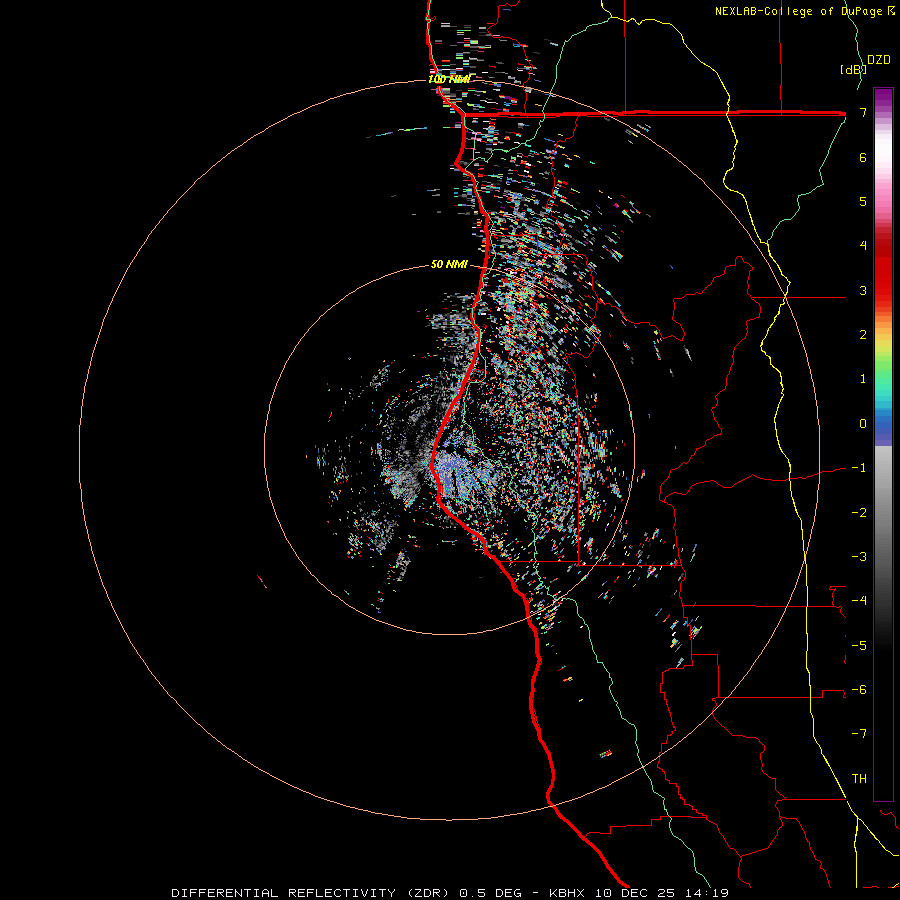The width and height of the screenshot is (900, 900).
Task: Click the -1 value on the color scale
Action: click(x=859, y=468)
